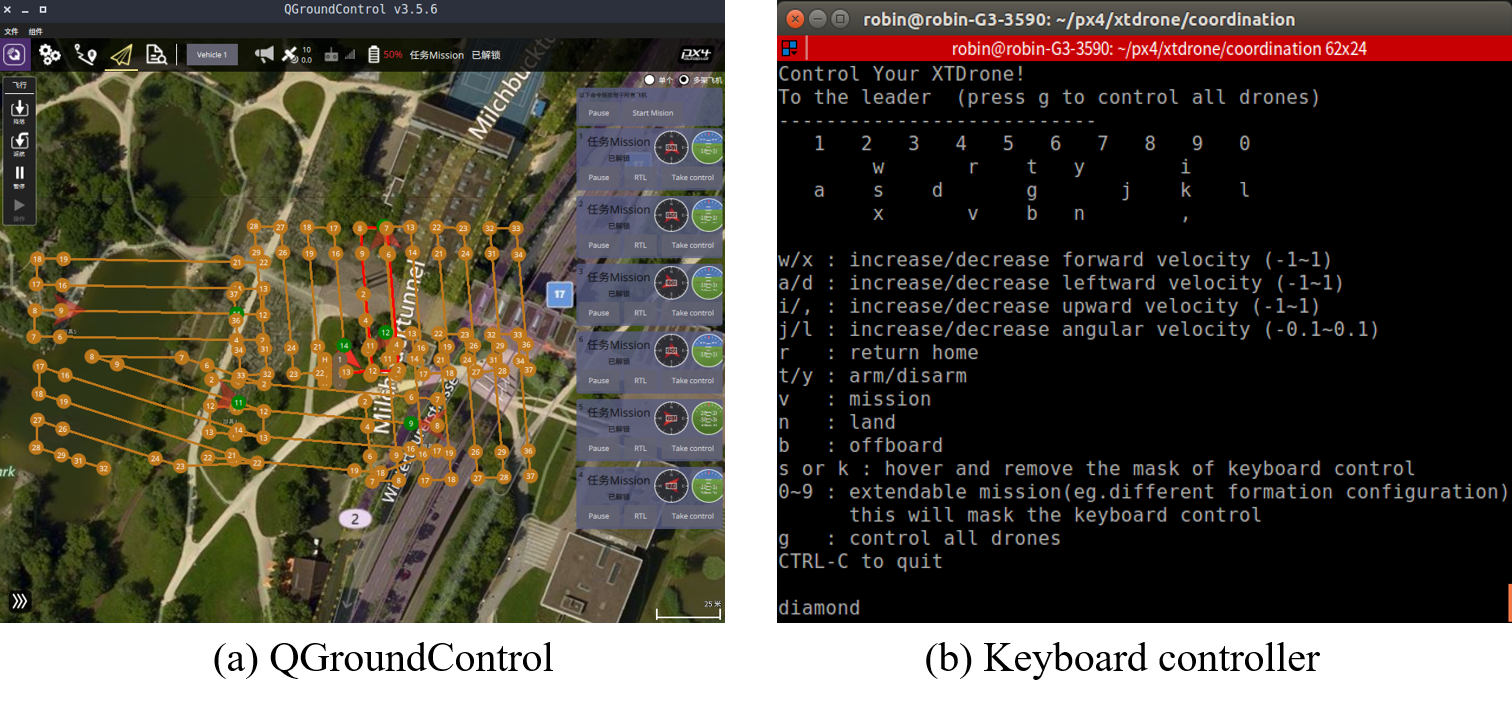Click the battery 50% indicator
This screenshot has height=706, width=1512.
click(385, 55)
